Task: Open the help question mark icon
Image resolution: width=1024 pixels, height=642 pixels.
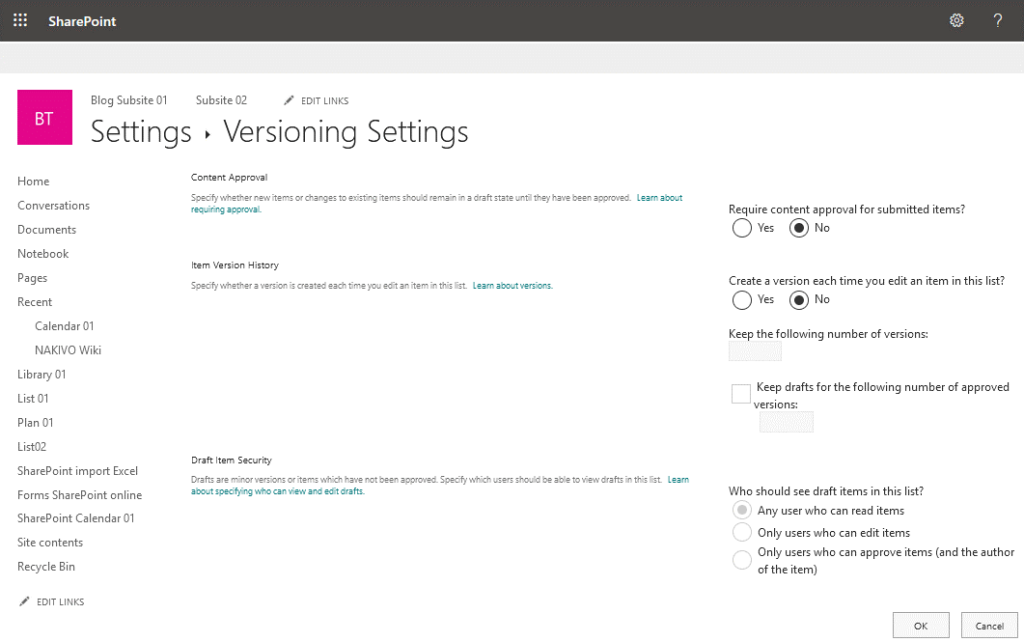Action: point(998,20)
